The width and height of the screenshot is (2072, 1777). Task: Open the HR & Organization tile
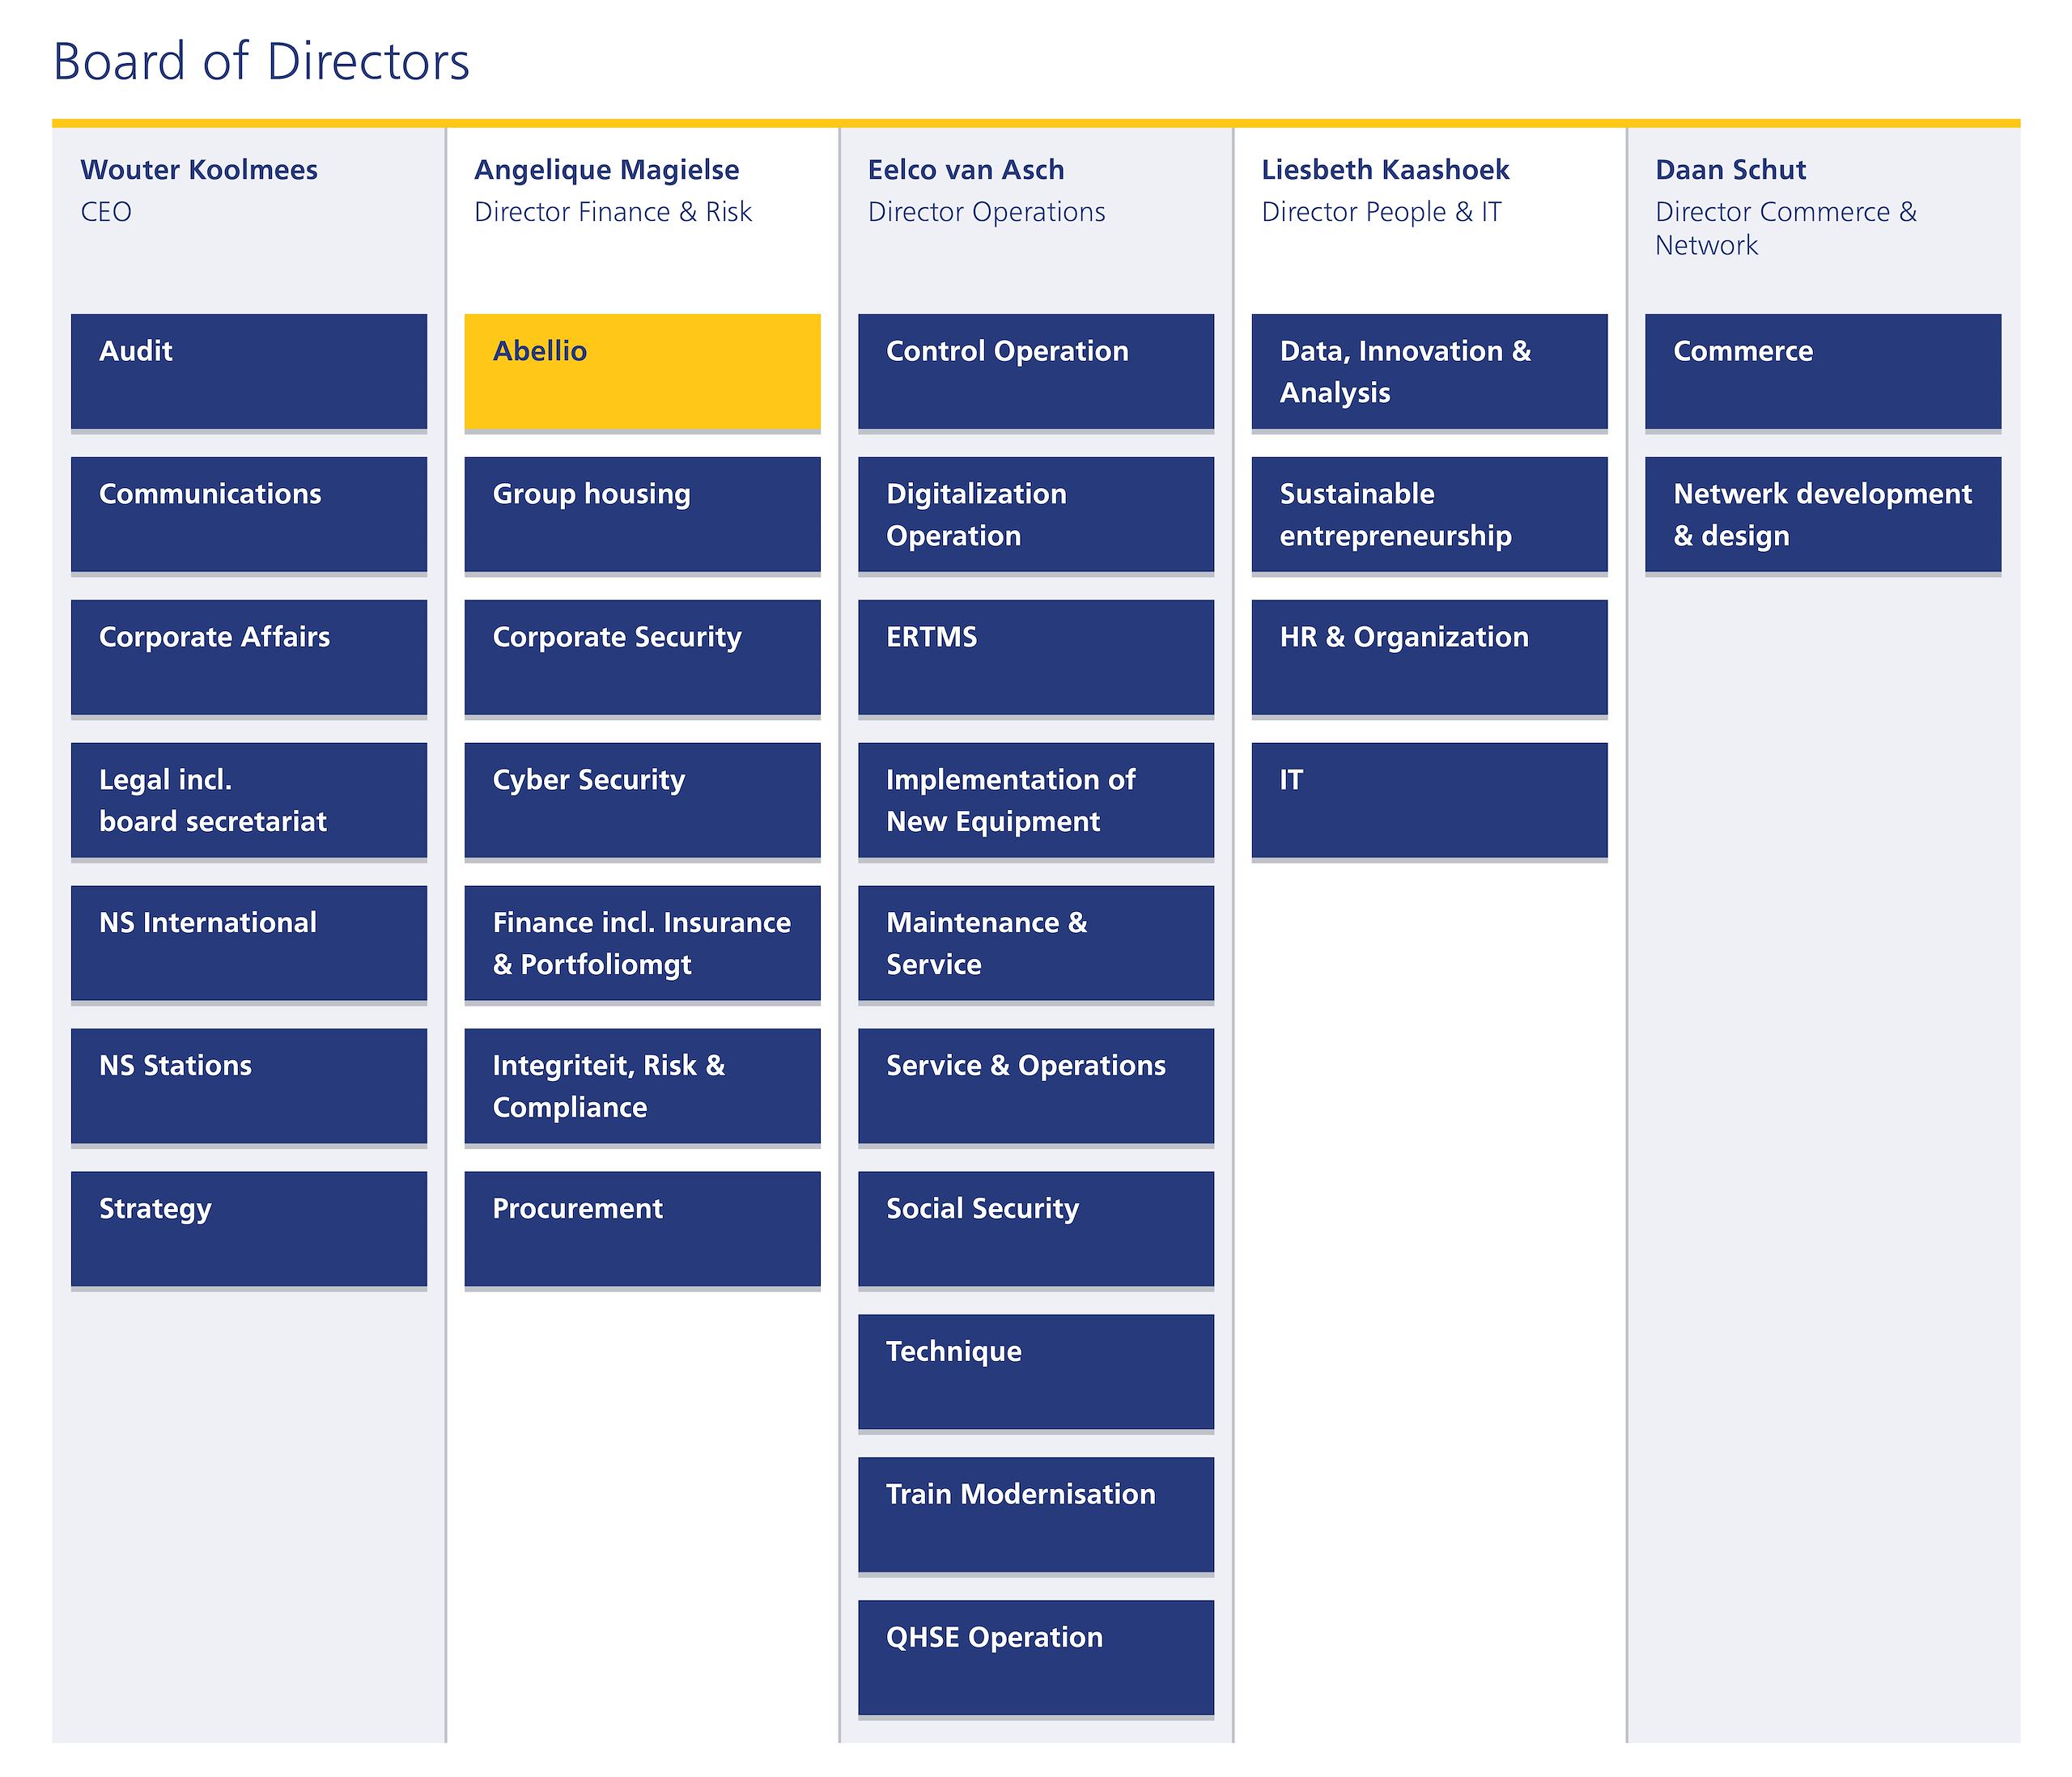coord(1429,657)
